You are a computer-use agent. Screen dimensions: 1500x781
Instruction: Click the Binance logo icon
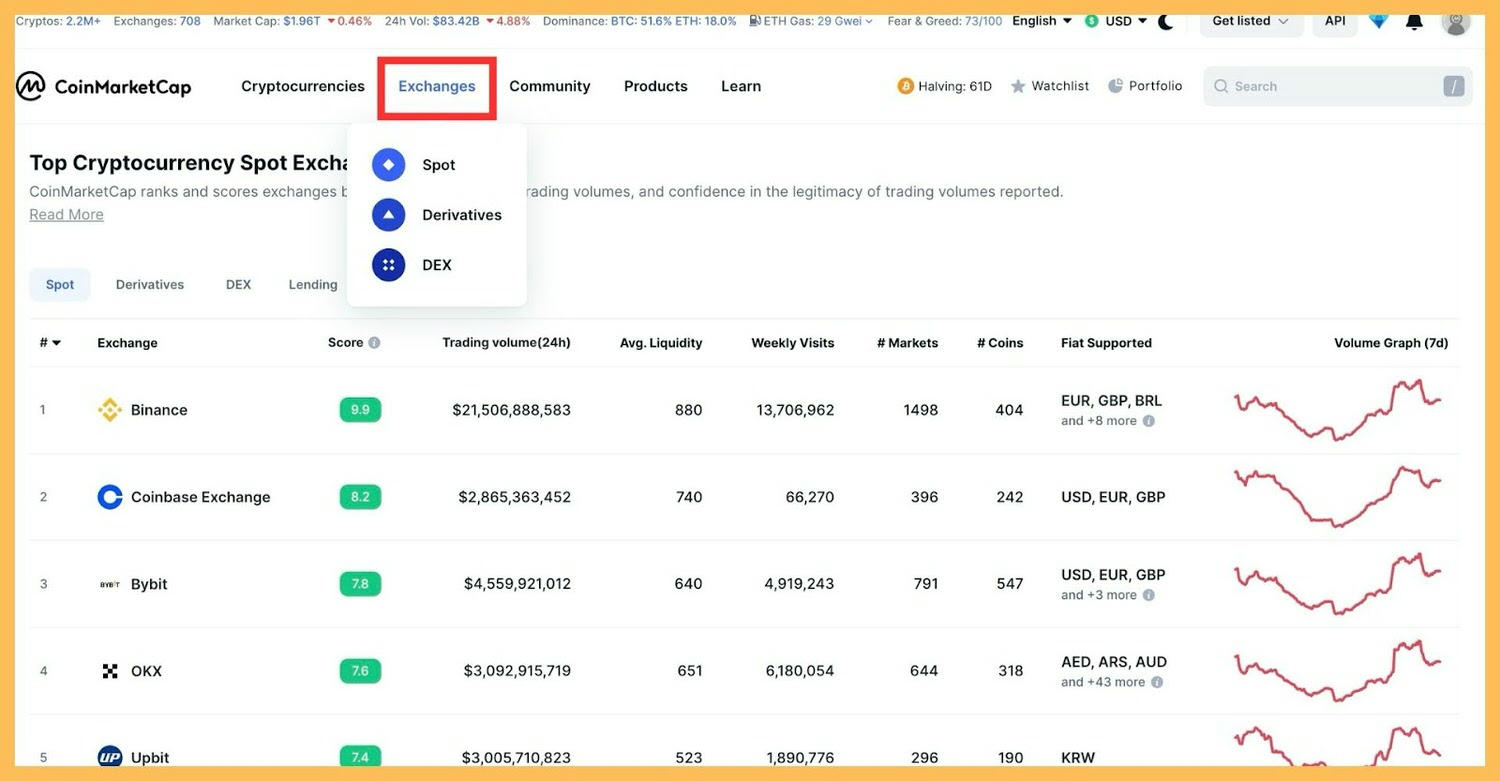(110, 410)
